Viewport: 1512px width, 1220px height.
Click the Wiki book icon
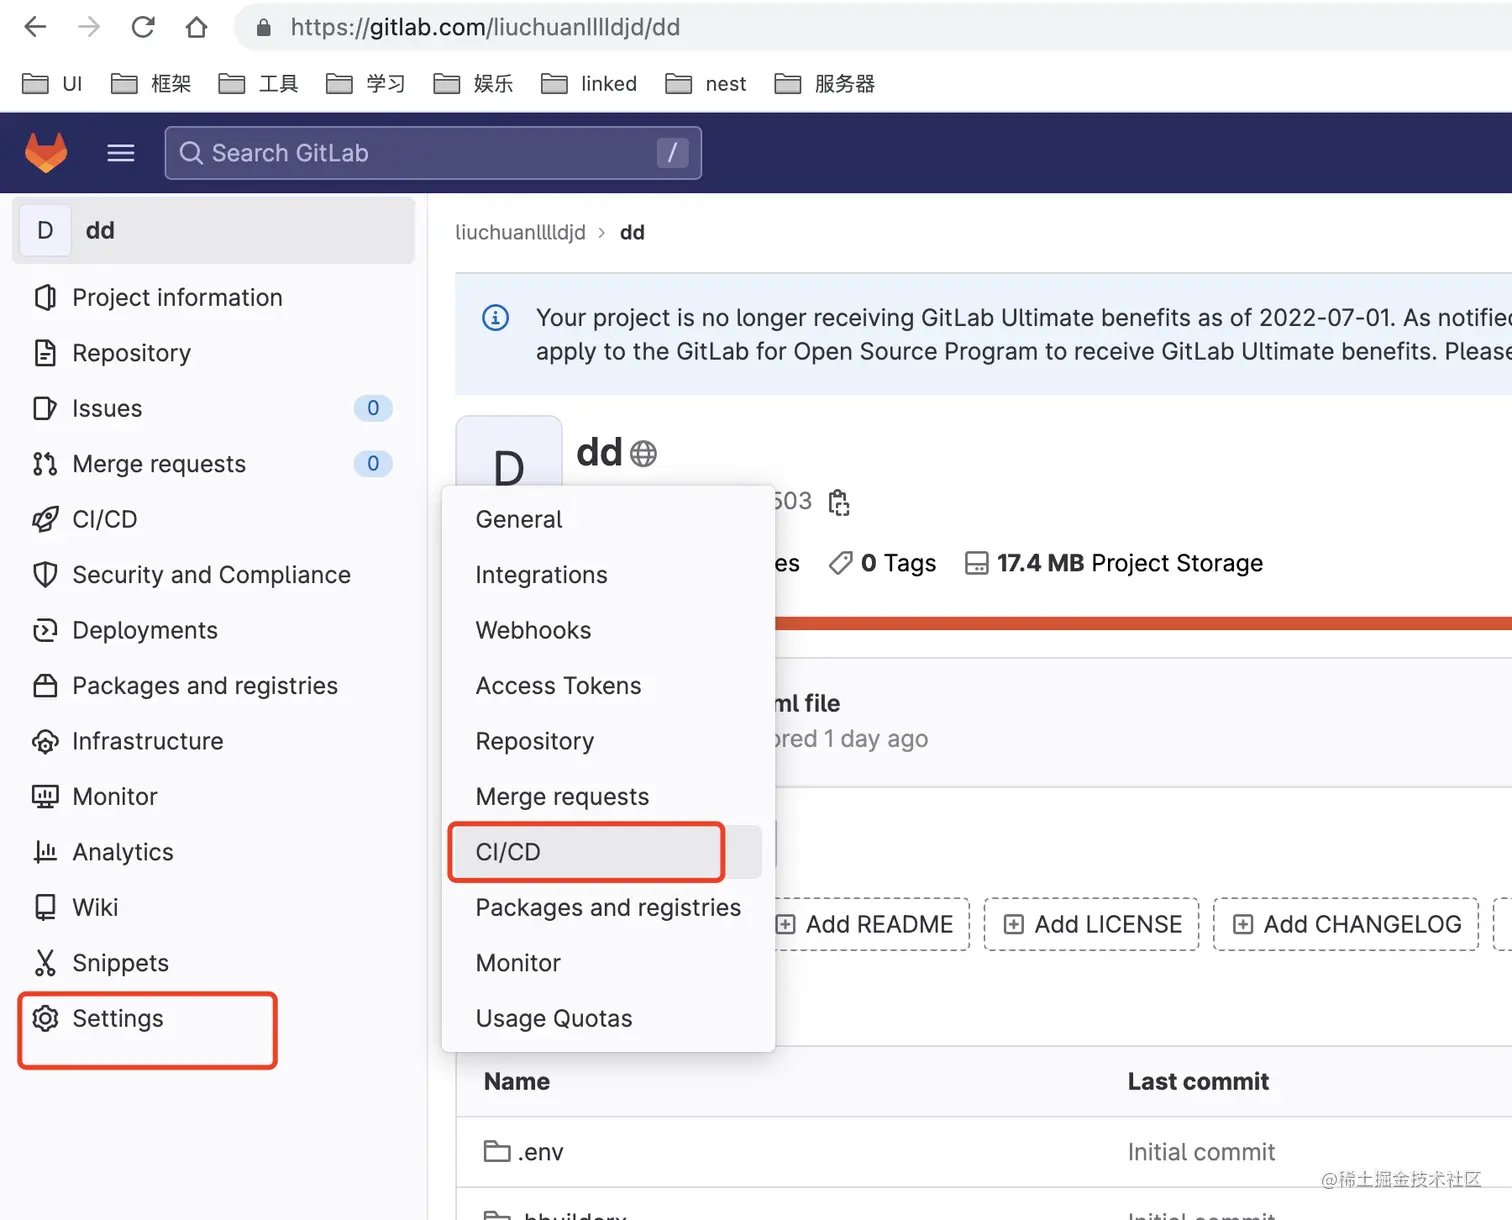tap(45, 907)
